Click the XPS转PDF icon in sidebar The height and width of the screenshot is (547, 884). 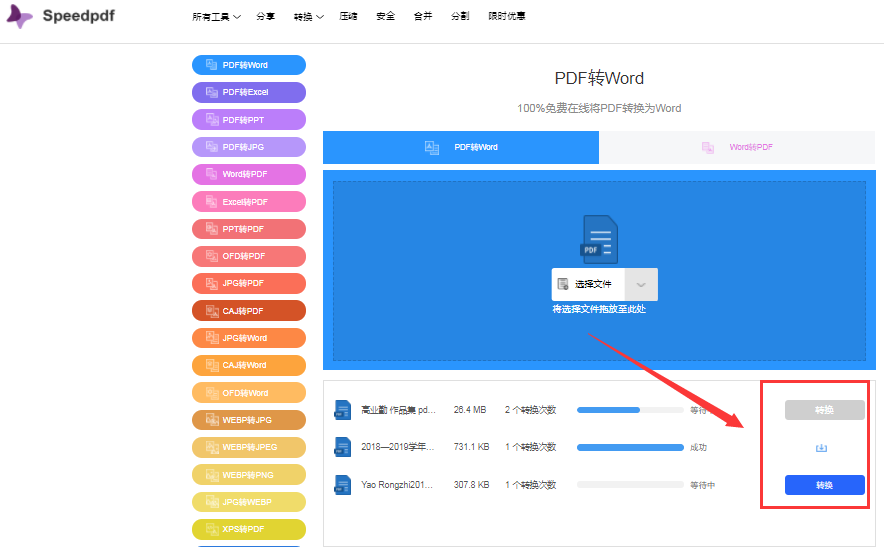click(x=211, y=529)
